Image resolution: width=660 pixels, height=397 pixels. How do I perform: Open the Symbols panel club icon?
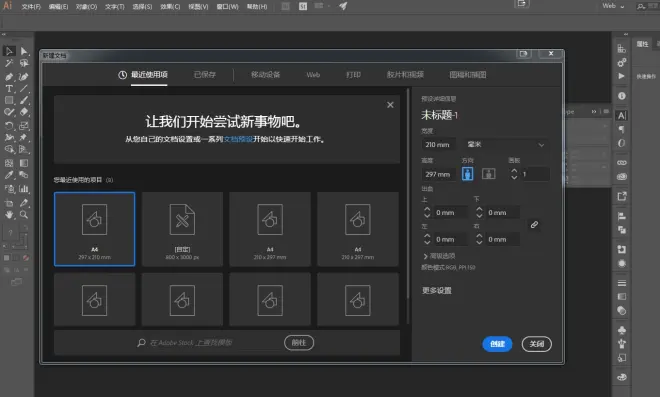622,330
